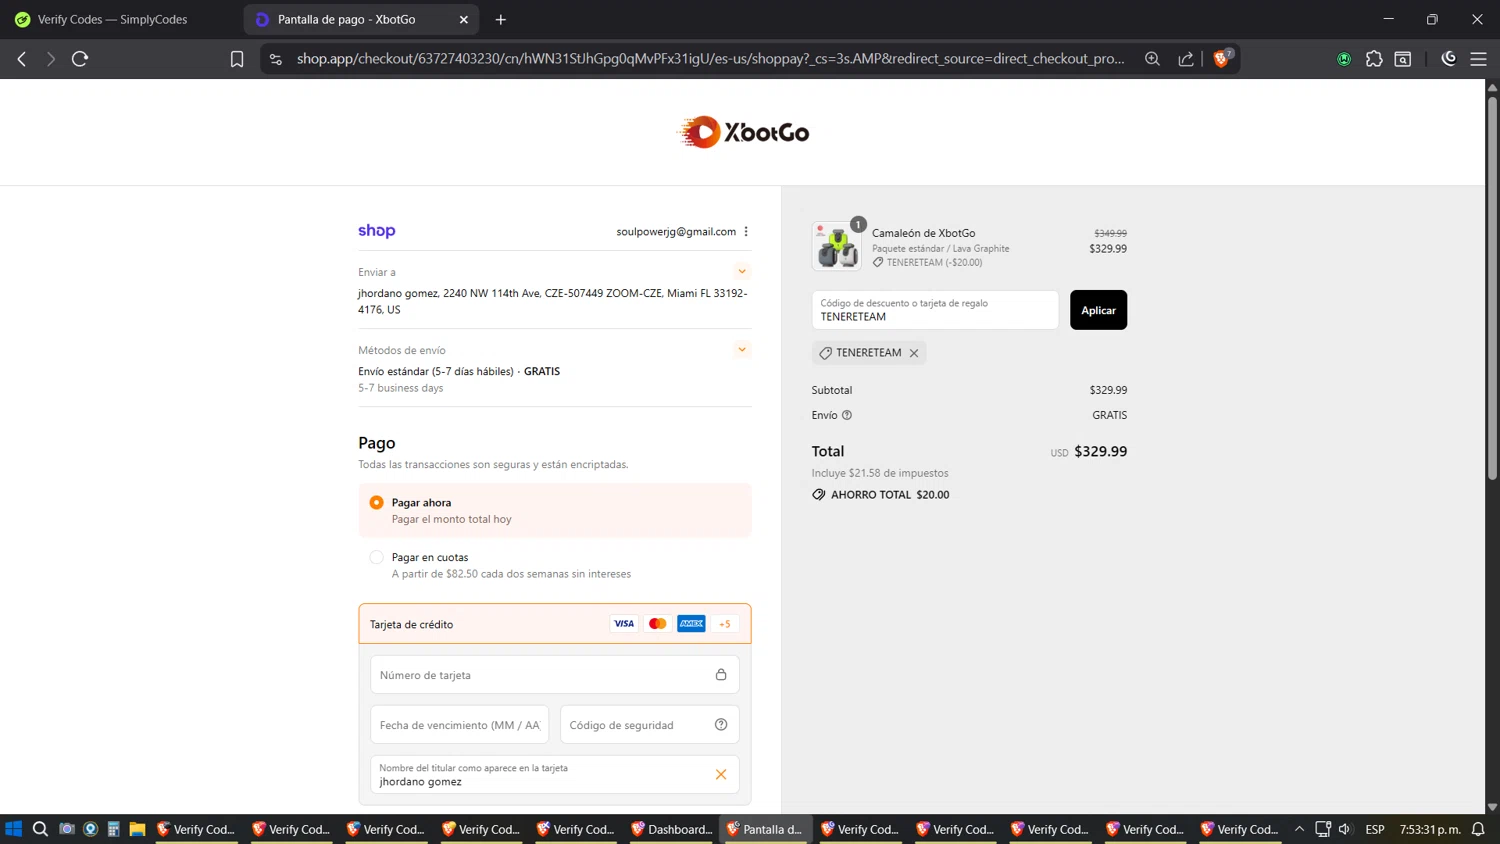
Task: Click the Tarjeta de crédito header
Action: coord(555,624)
